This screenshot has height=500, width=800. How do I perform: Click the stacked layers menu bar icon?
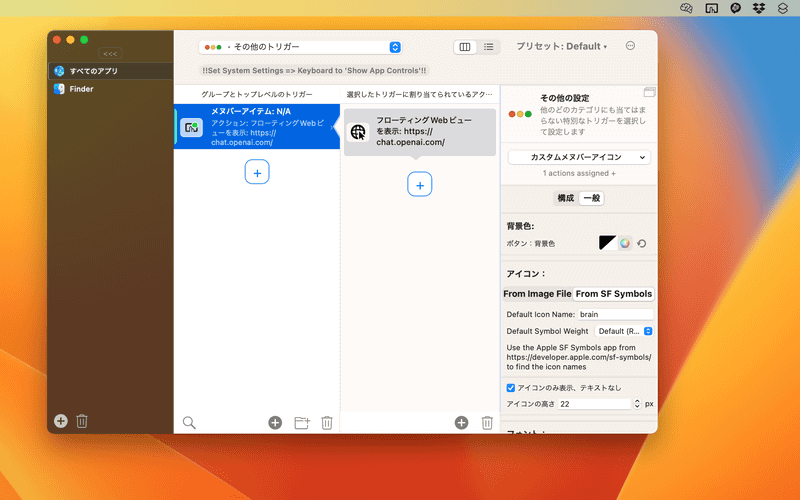click(783, 8)
